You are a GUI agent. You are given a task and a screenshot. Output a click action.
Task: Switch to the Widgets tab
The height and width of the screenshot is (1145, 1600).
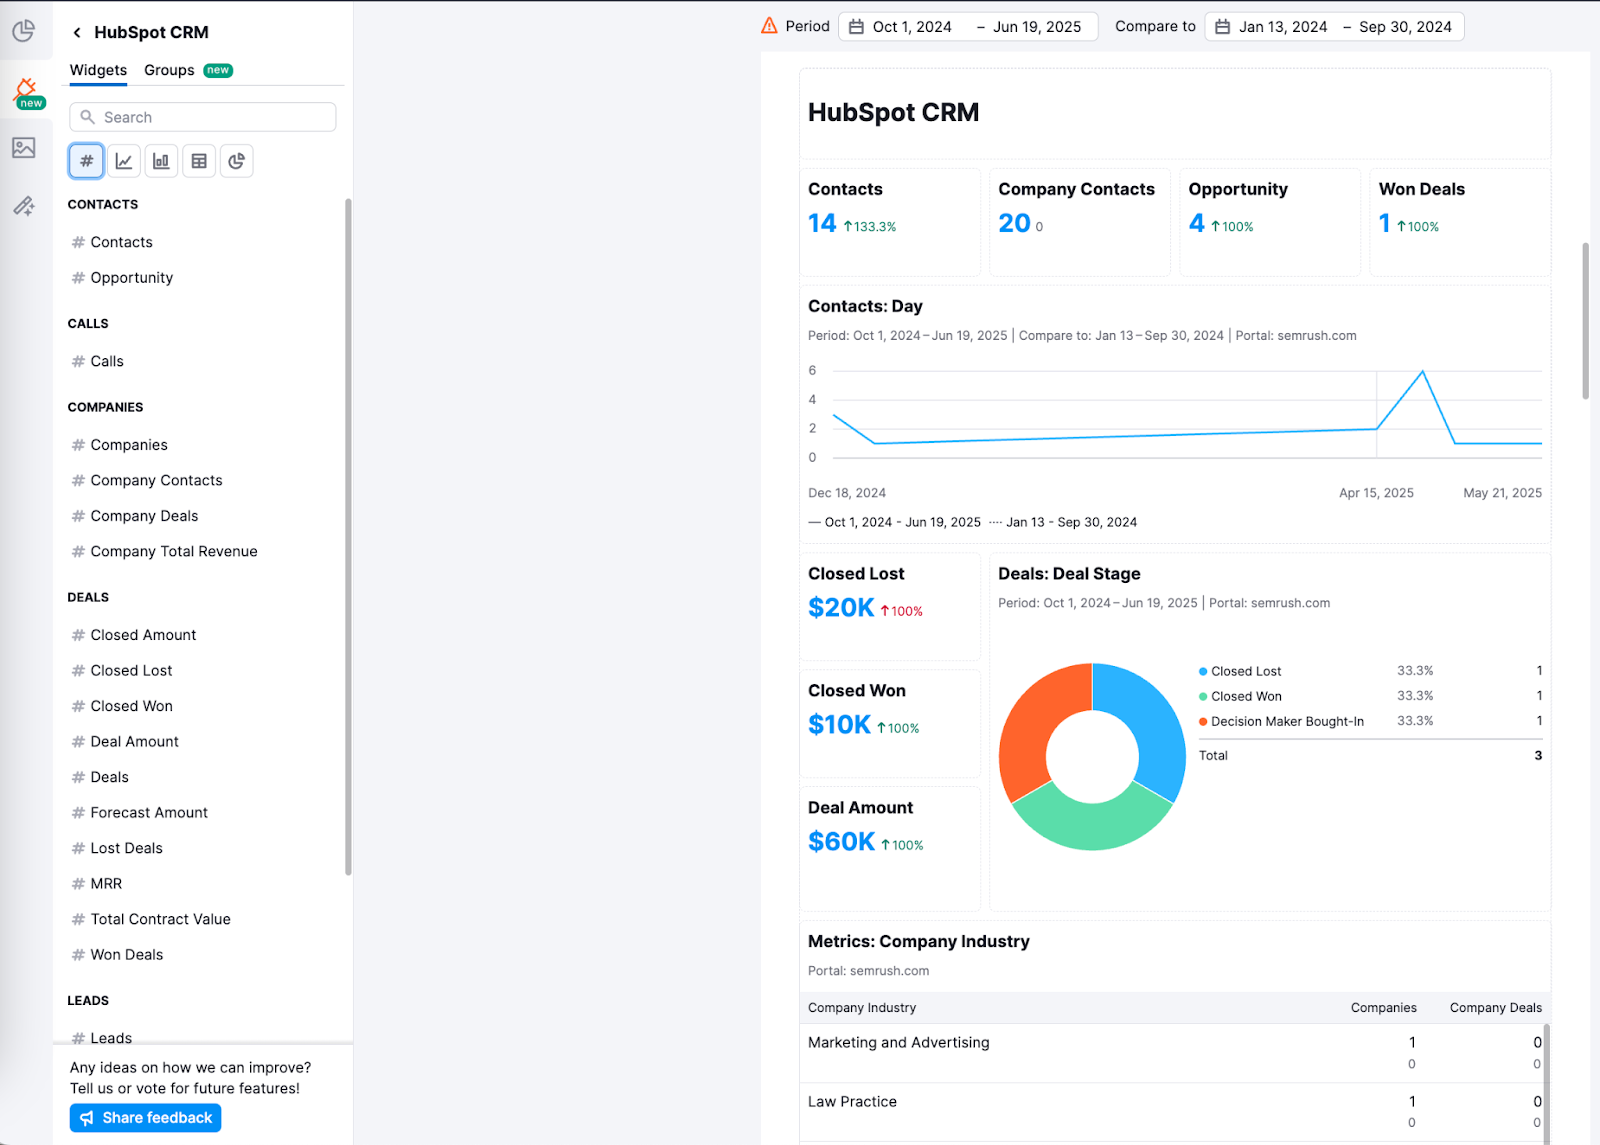97,70
